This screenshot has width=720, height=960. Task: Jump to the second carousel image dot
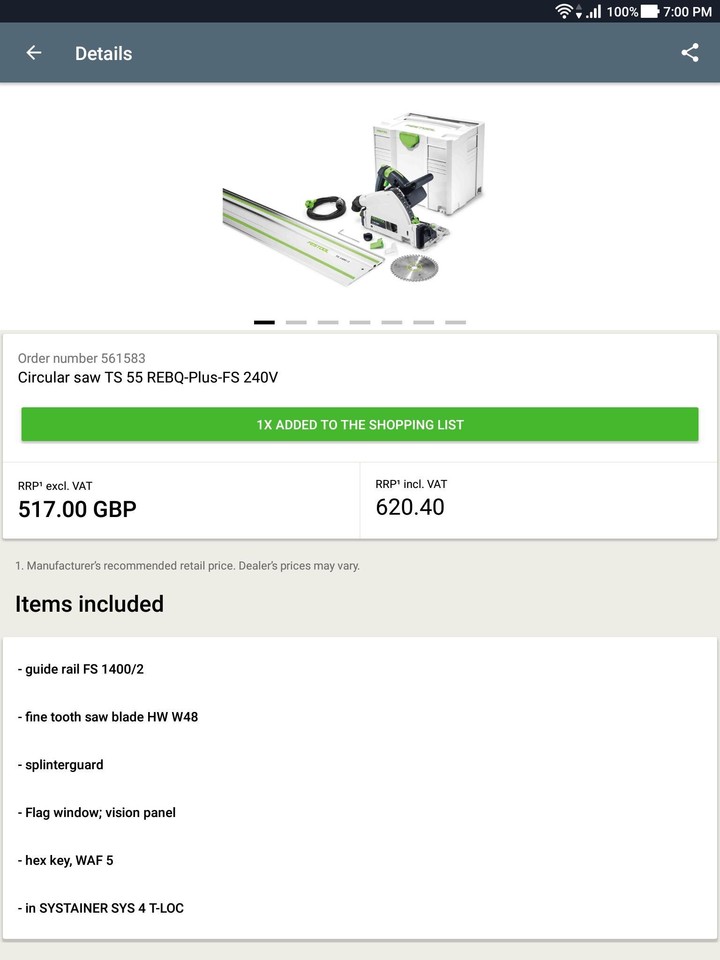(296, 322)
